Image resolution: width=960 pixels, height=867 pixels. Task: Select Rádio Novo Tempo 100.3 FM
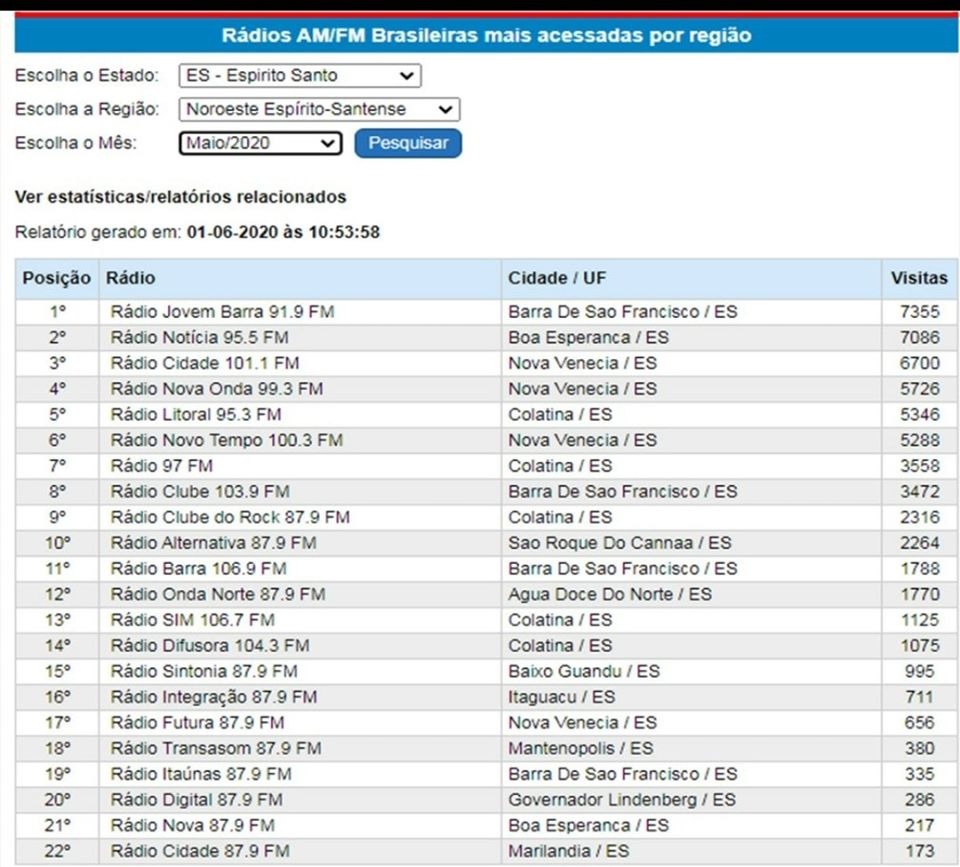point(227,440)
